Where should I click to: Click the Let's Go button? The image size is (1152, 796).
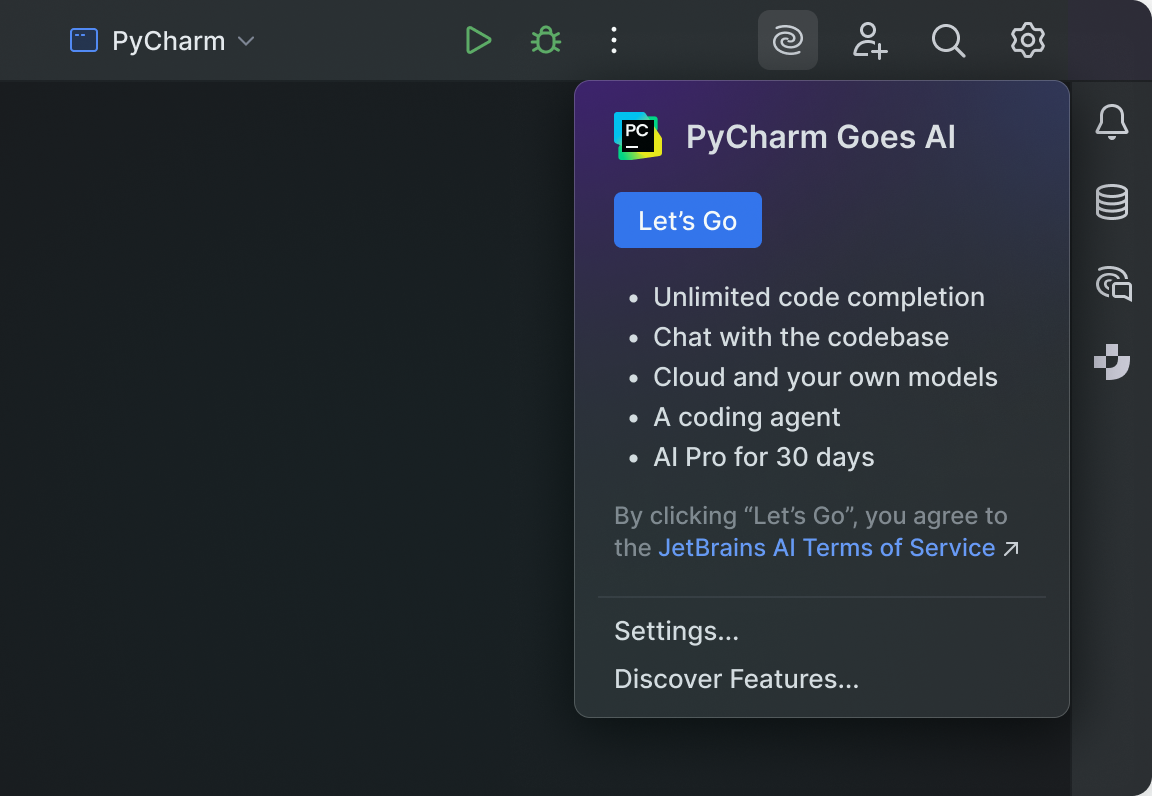687,220
